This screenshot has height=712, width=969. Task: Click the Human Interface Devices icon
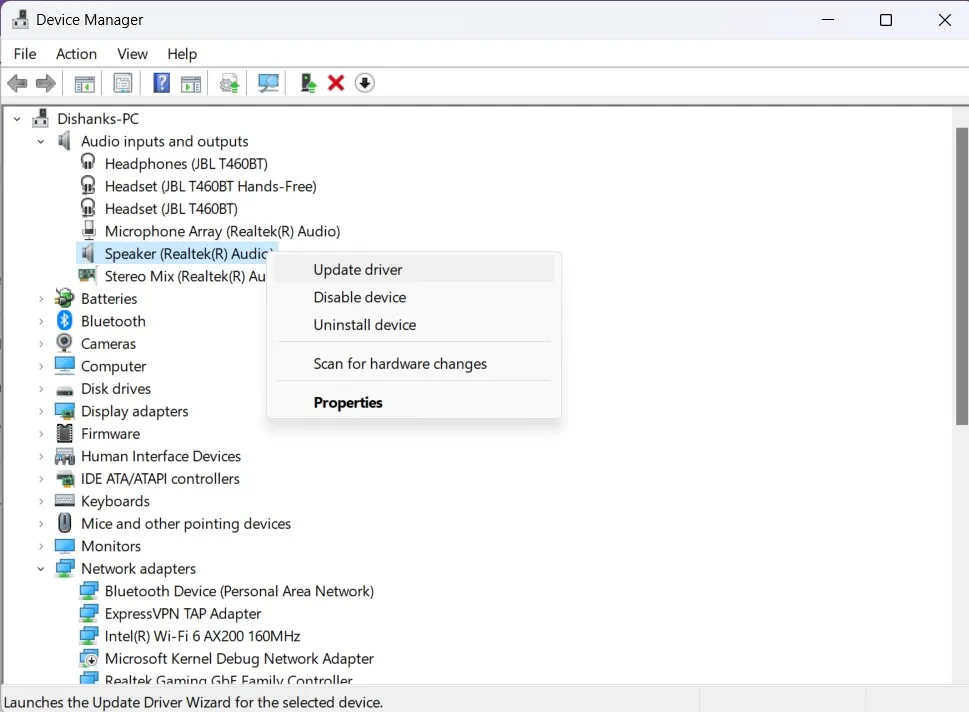pyautogui.click(x=64, y=456)
